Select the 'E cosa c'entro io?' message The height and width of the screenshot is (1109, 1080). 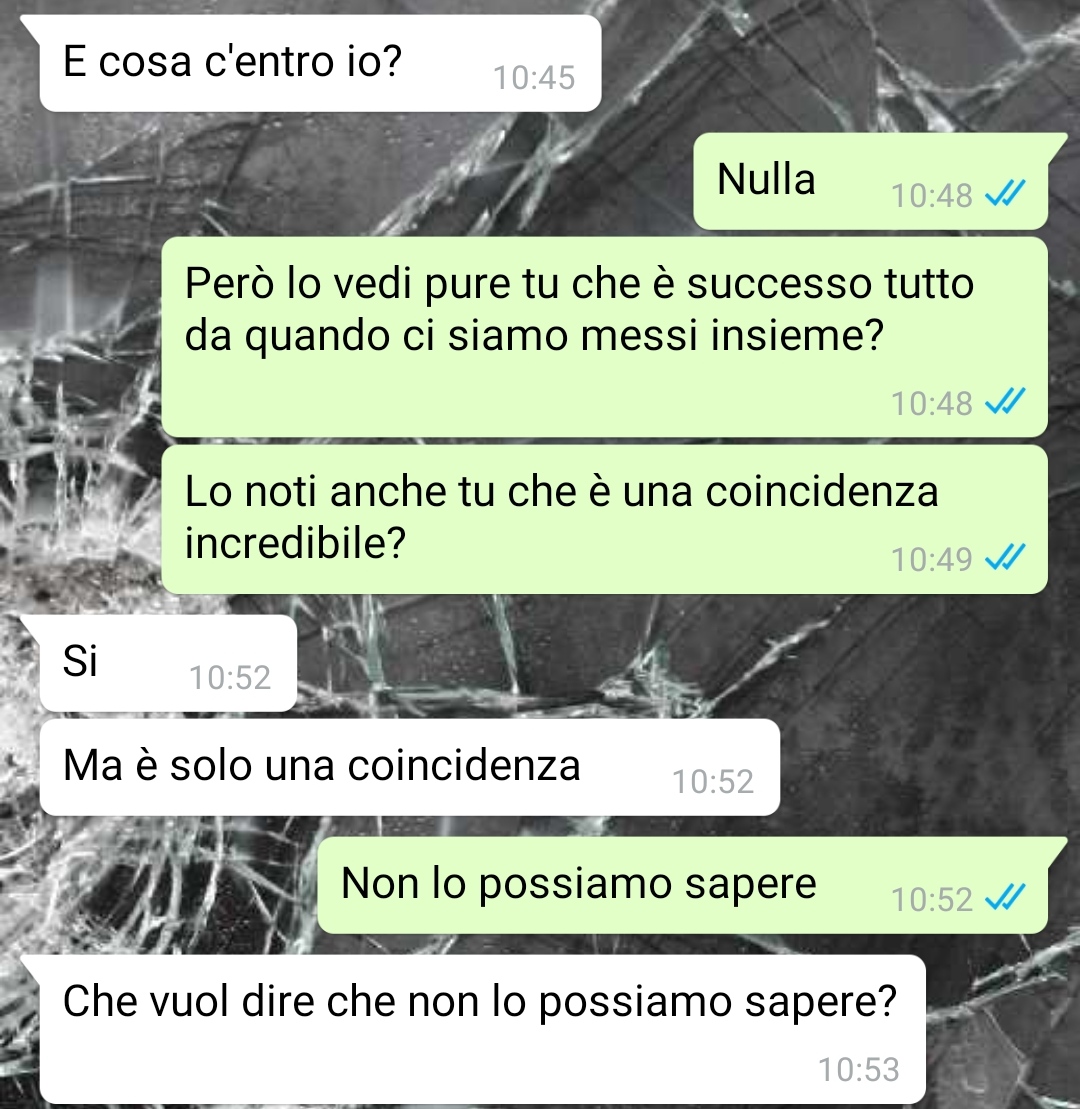click(320, 64)
